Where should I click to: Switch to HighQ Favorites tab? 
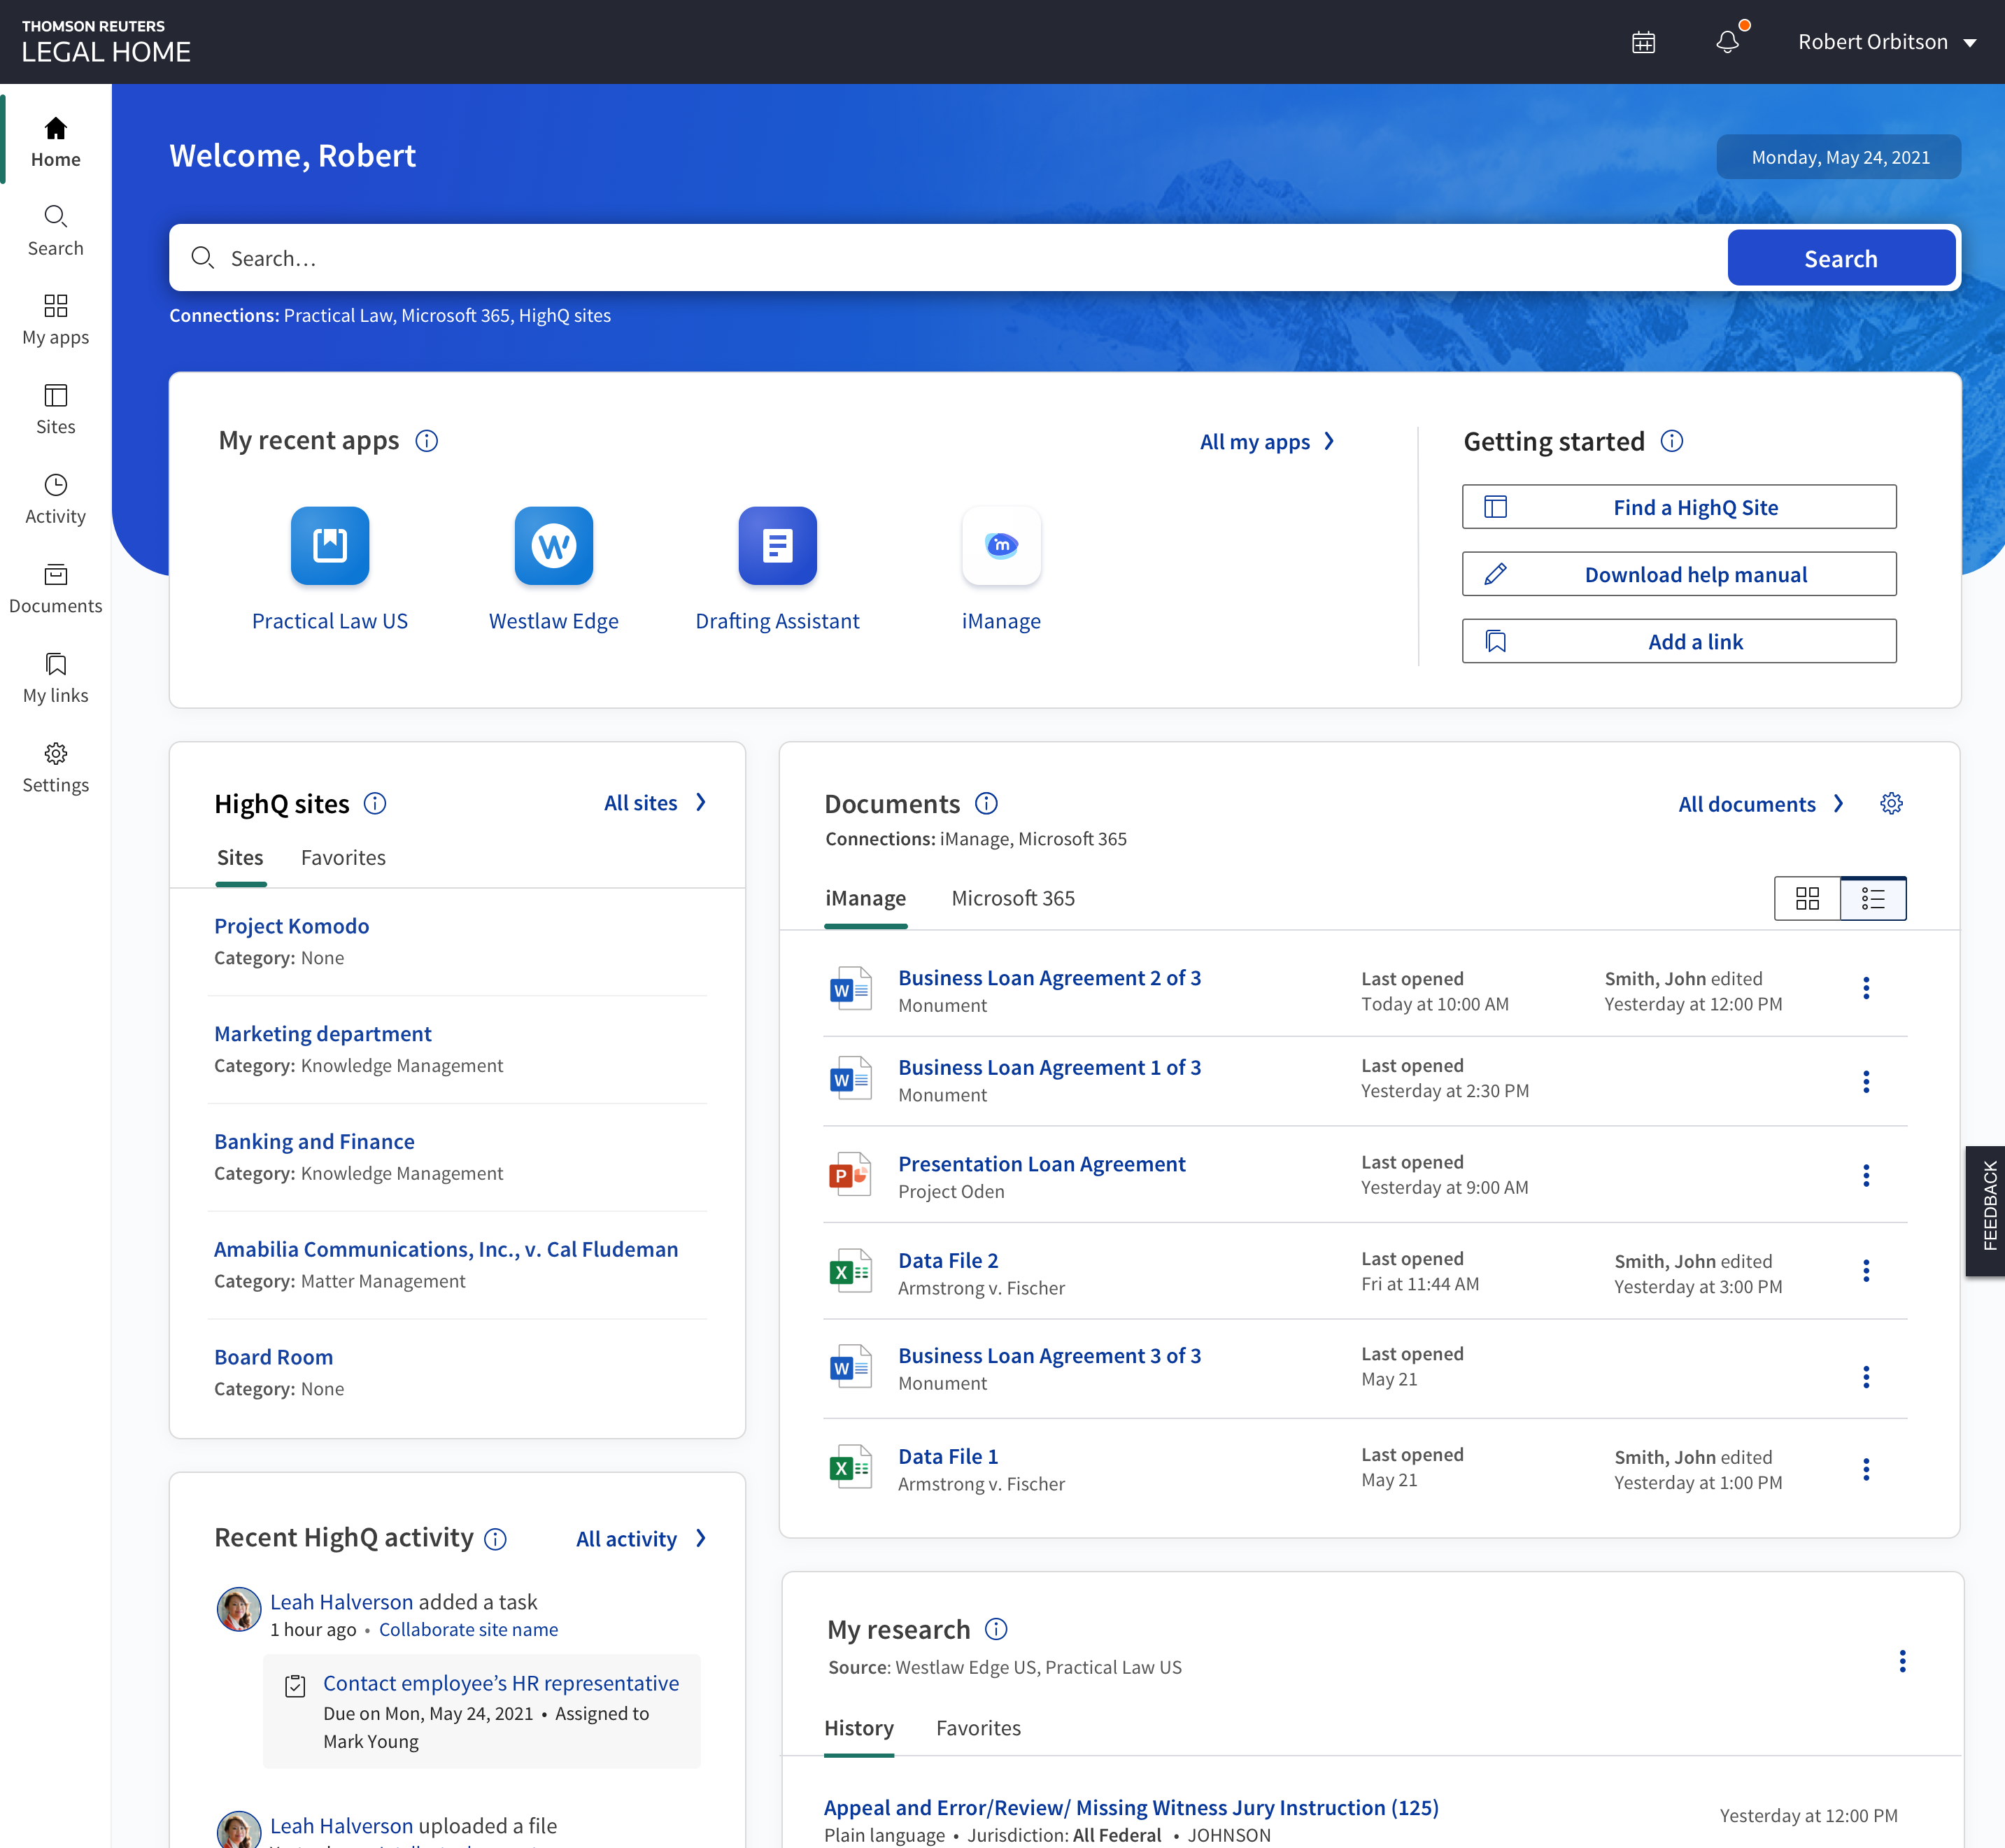point(343,858)
